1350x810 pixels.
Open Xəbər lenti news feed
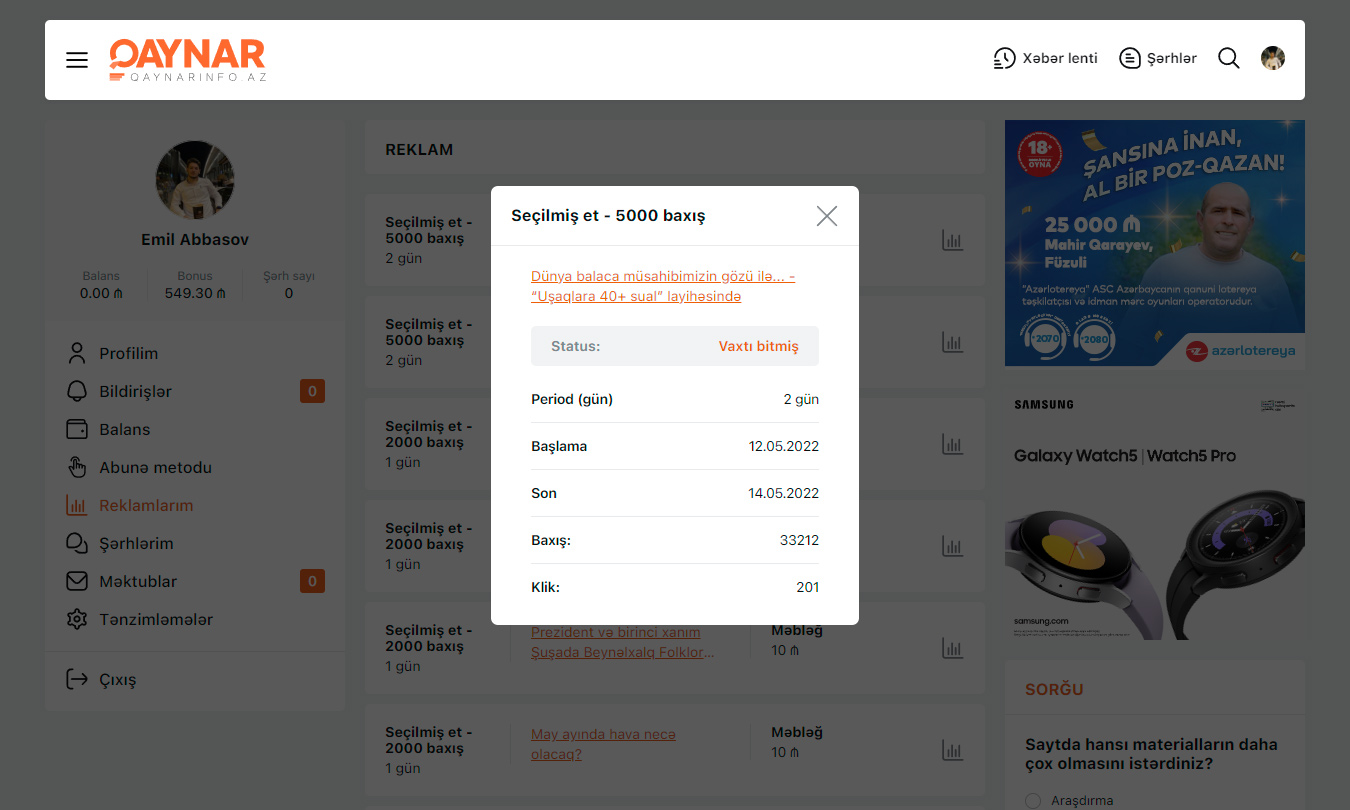1045,58
